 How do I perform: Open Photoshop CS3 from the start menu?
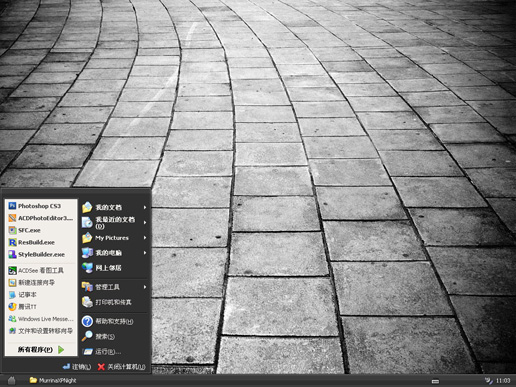click(x=41, y=206)
